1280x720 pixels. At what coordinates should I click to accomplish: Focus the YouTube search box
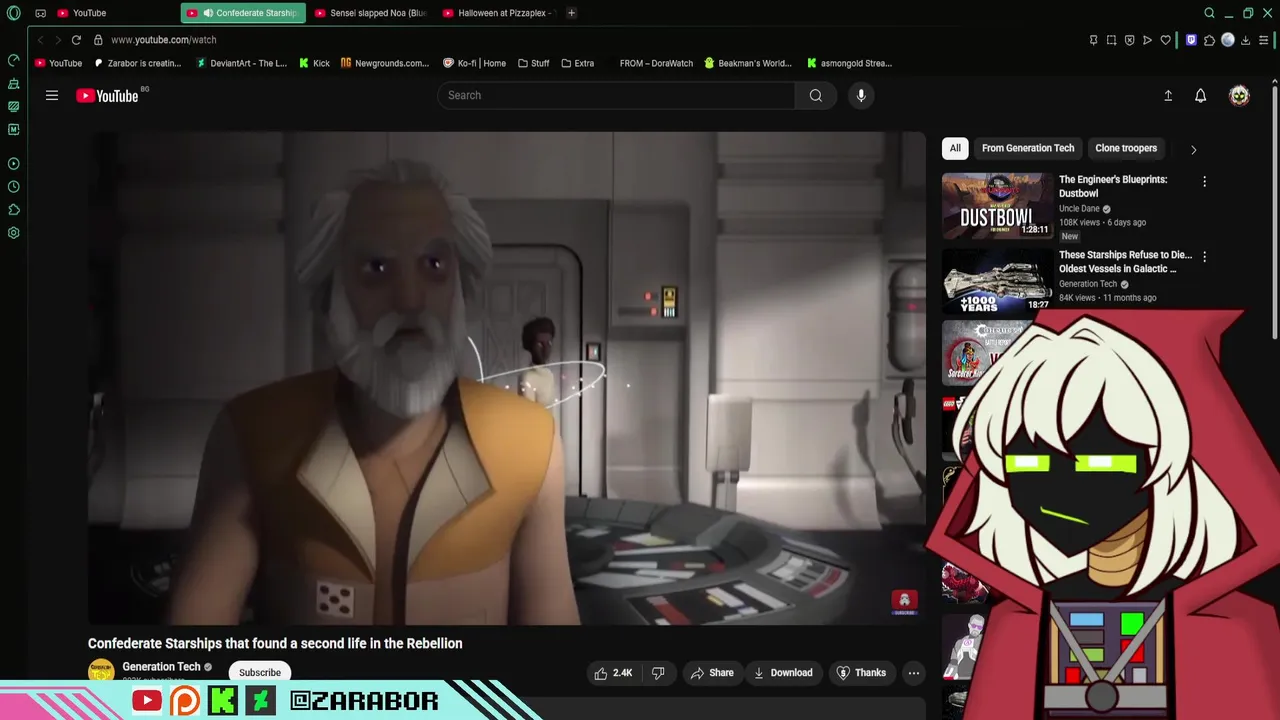click(616, 95)
